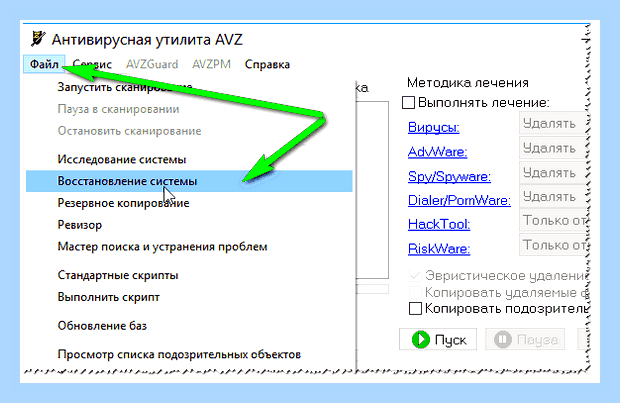Click the AVZ application icon in title bar
This screenshot has height=403, width=620.
(x=38, y=39)
